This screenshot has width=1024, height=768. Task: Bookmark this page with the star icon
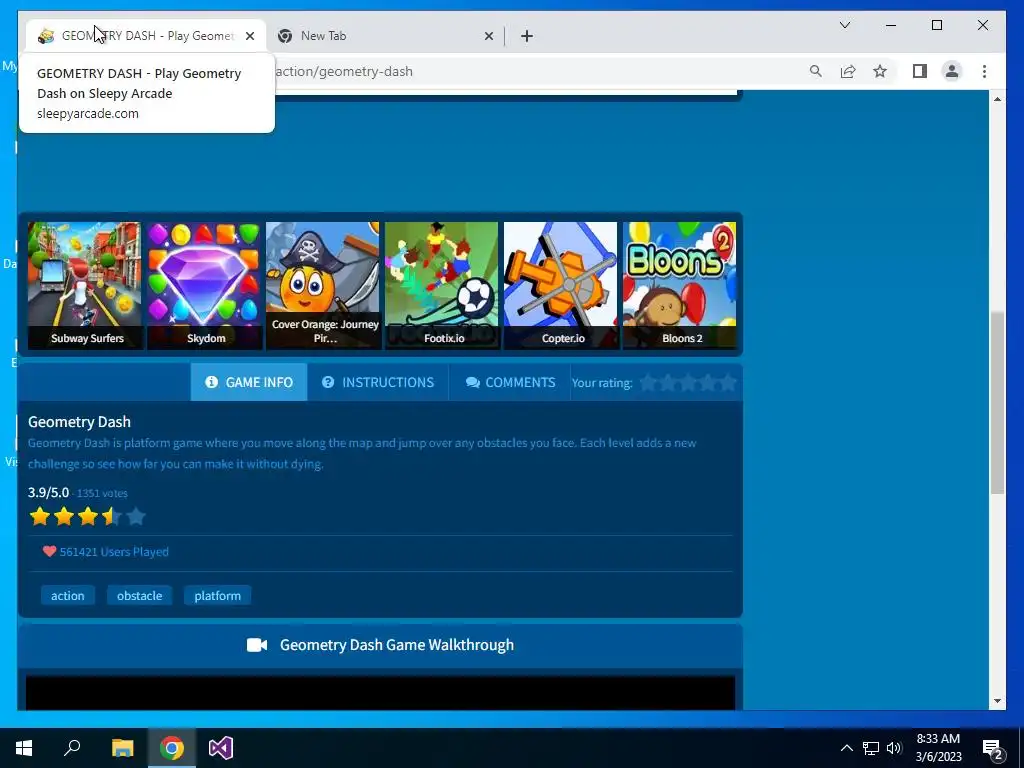coord(880,71)
